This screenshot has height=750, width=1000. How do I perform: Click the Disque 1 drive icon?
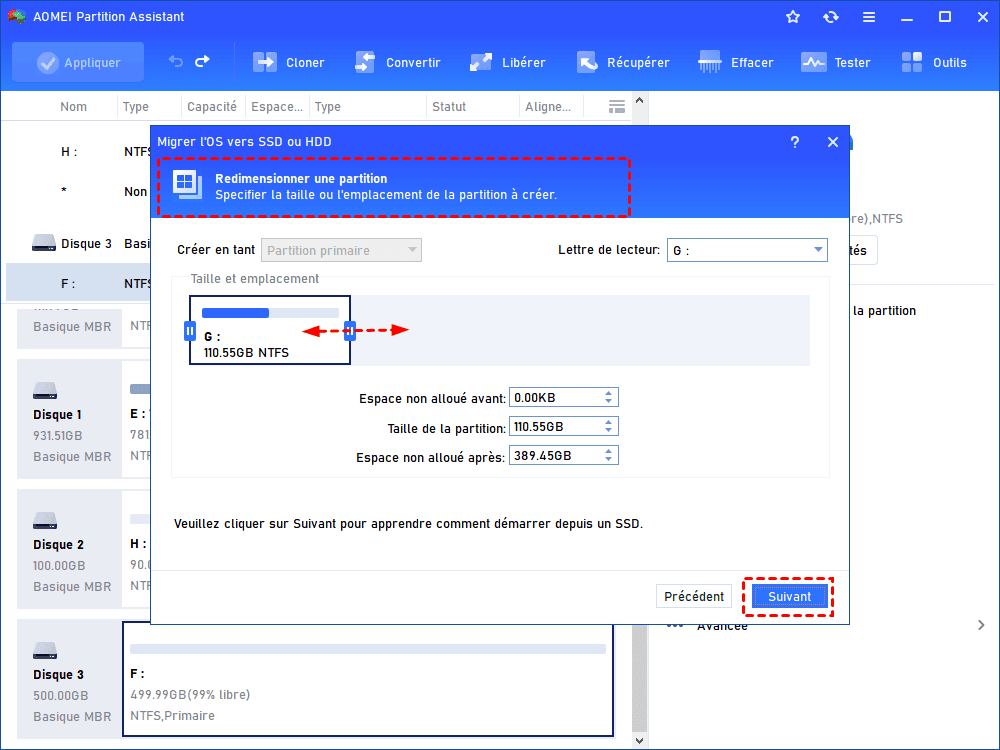(45, 390)
